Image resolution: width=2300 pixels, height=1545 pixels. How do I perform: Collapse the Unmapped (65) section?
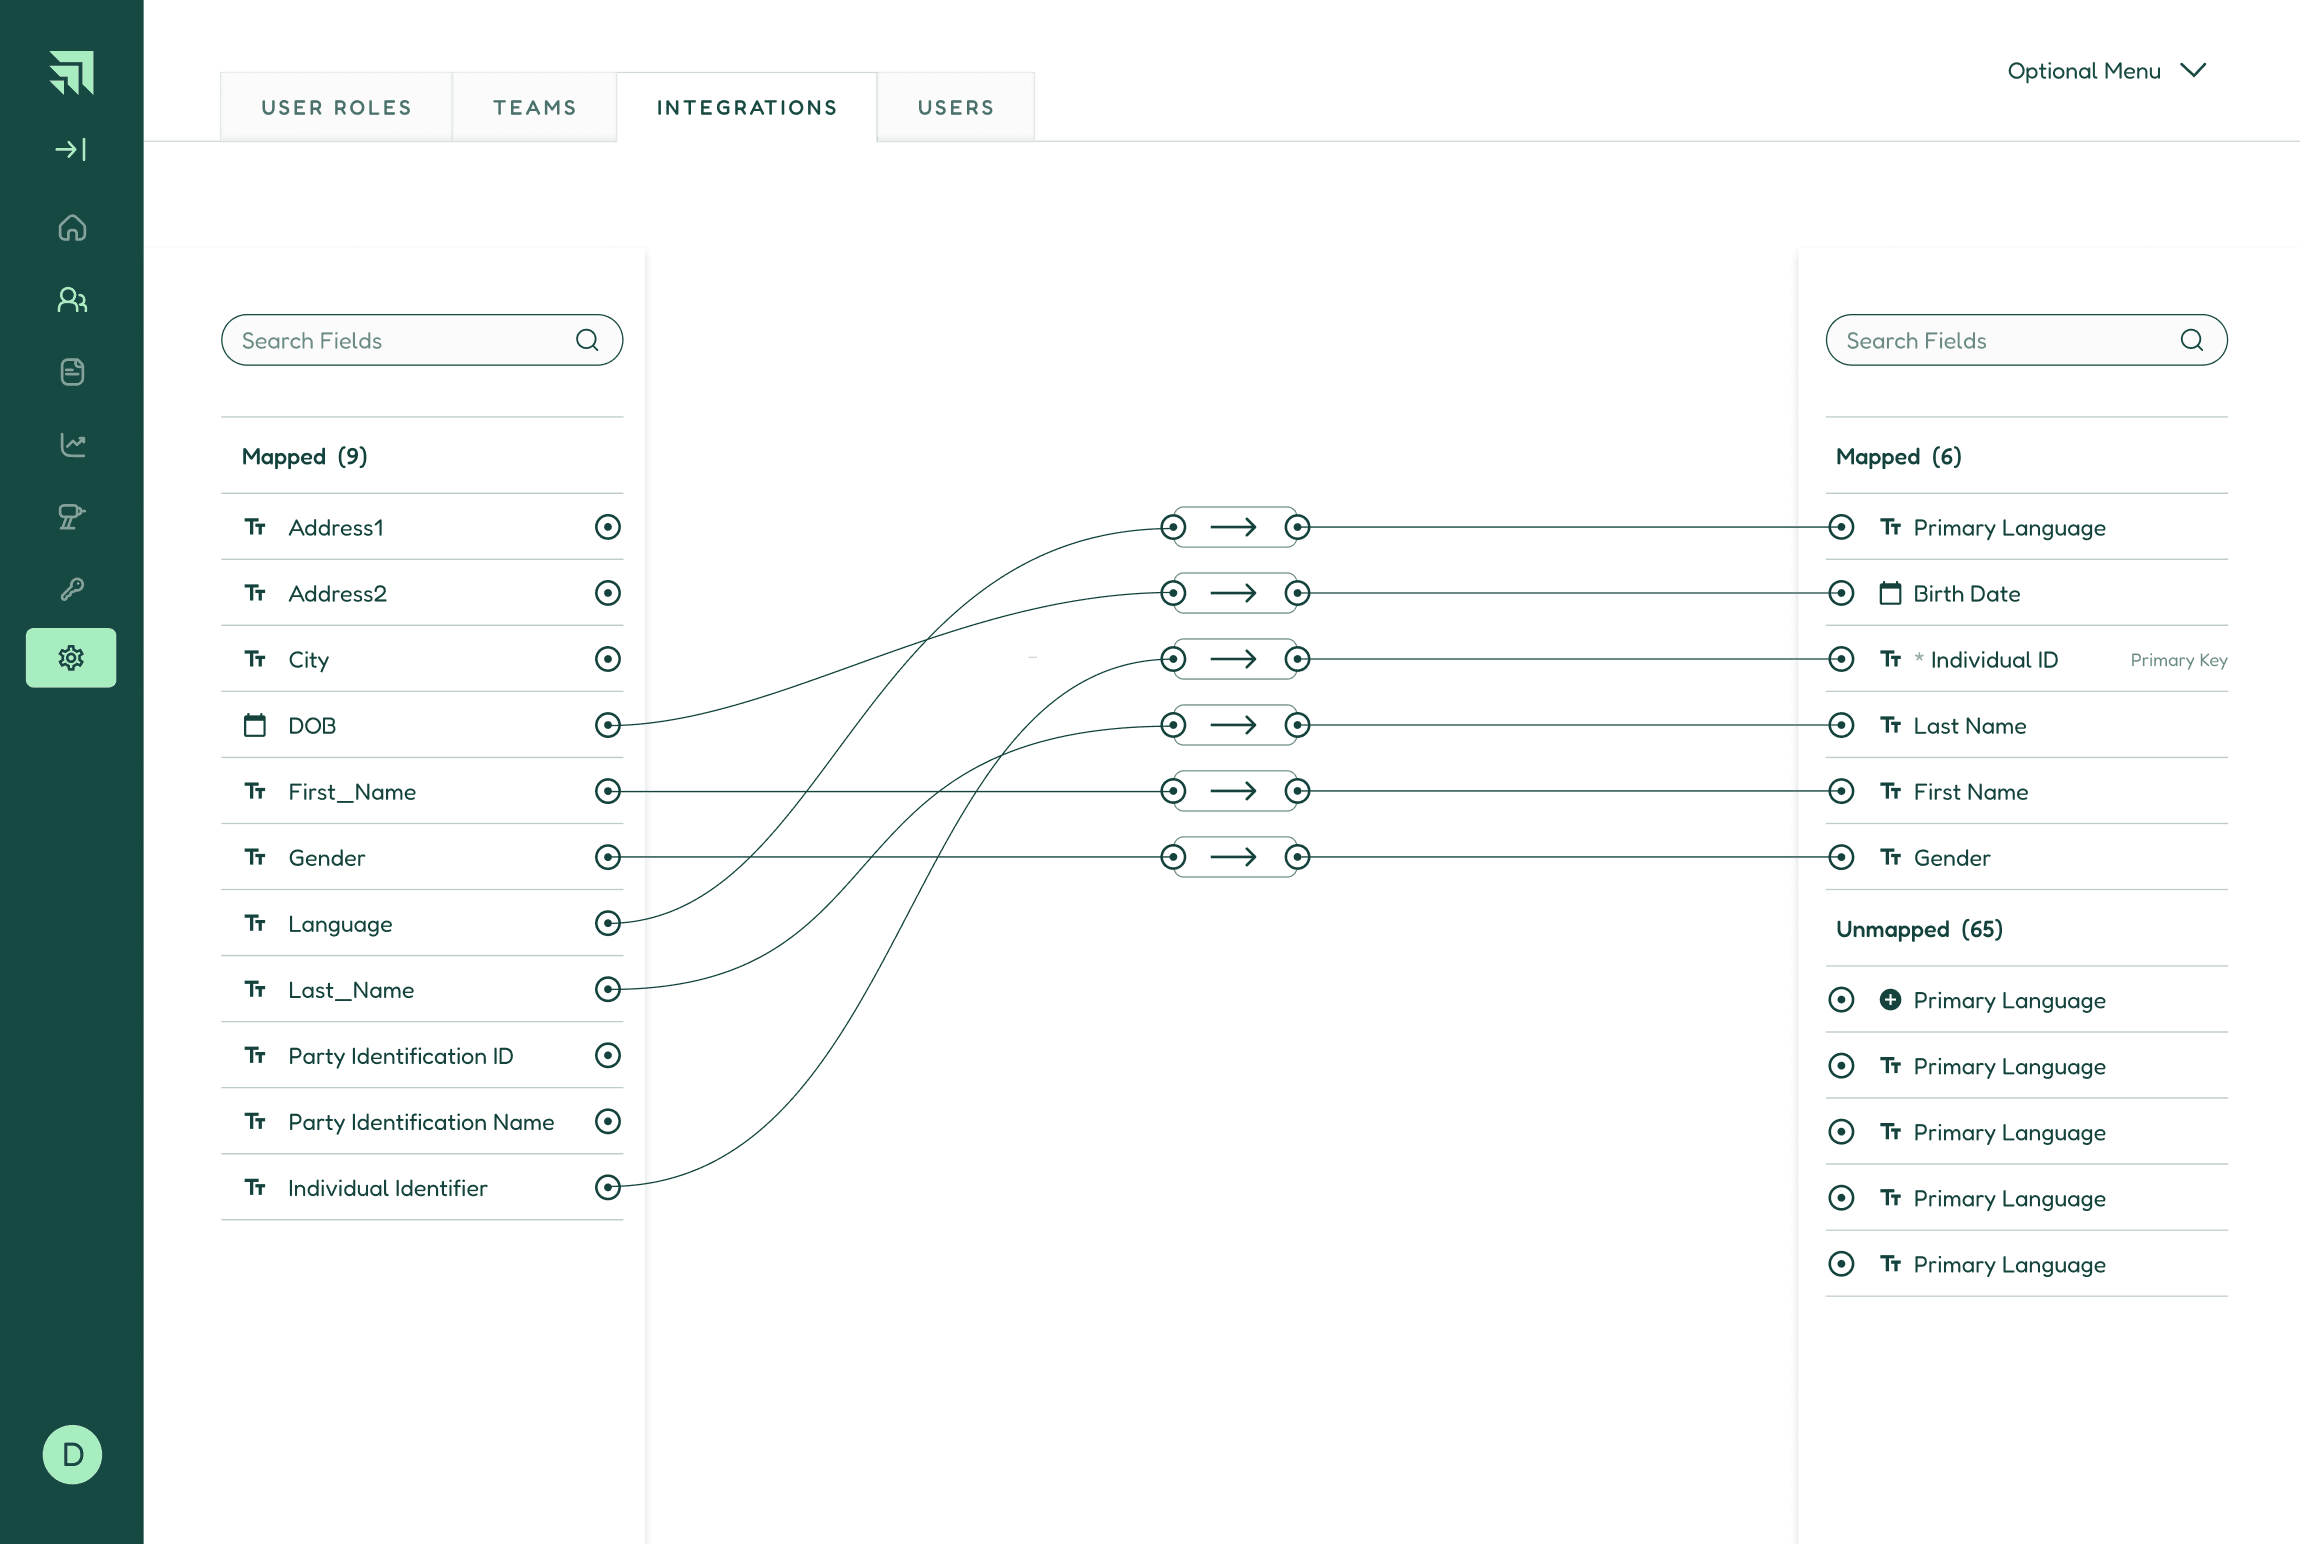(1919, 929)
